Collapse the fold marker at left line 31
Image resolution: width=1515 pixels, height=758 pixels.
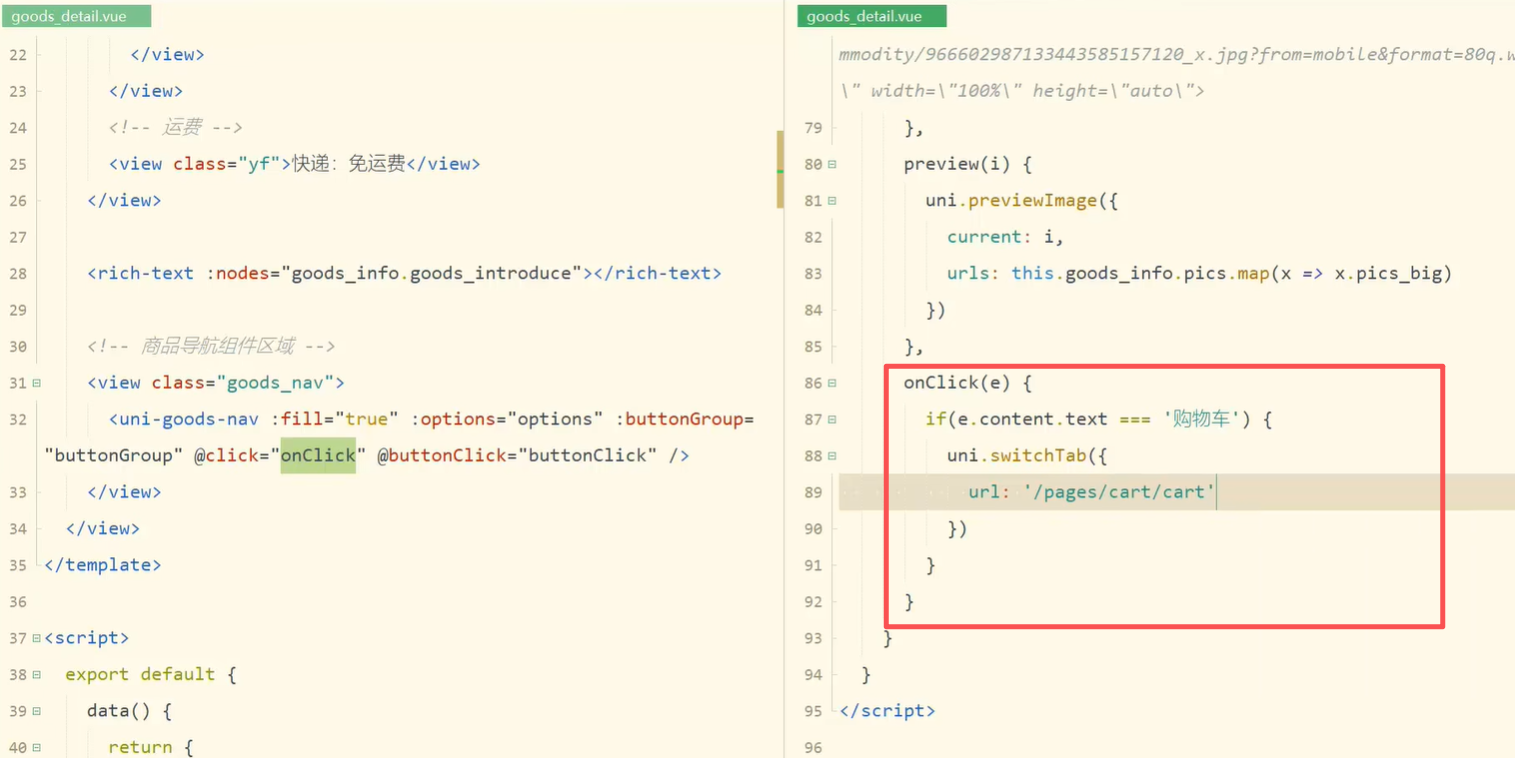[x=36, y=383]
